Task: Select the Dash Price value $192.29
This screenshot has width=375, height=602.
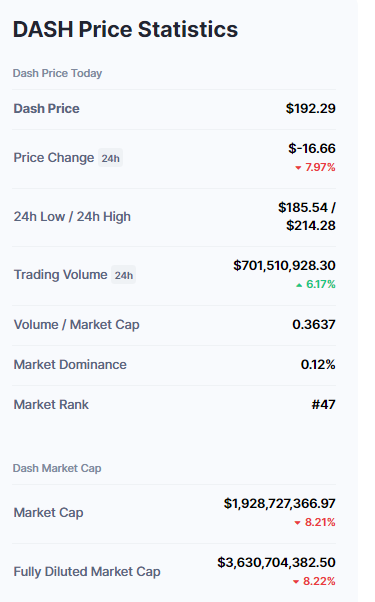Action: [x=311, y=109]
